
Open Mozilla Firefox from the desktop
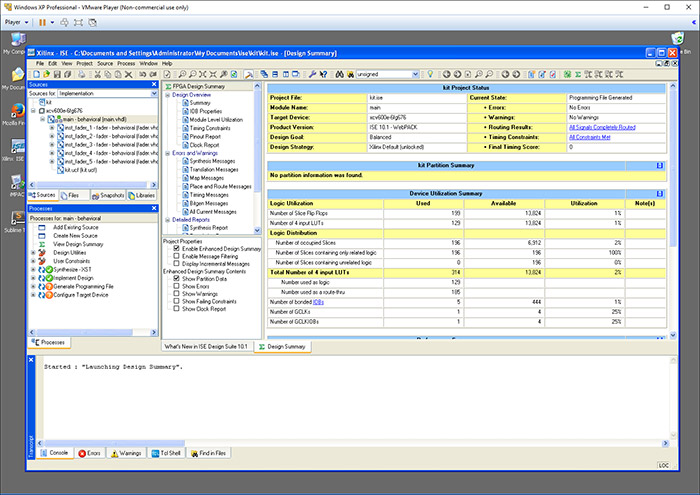tap(16, 113)
